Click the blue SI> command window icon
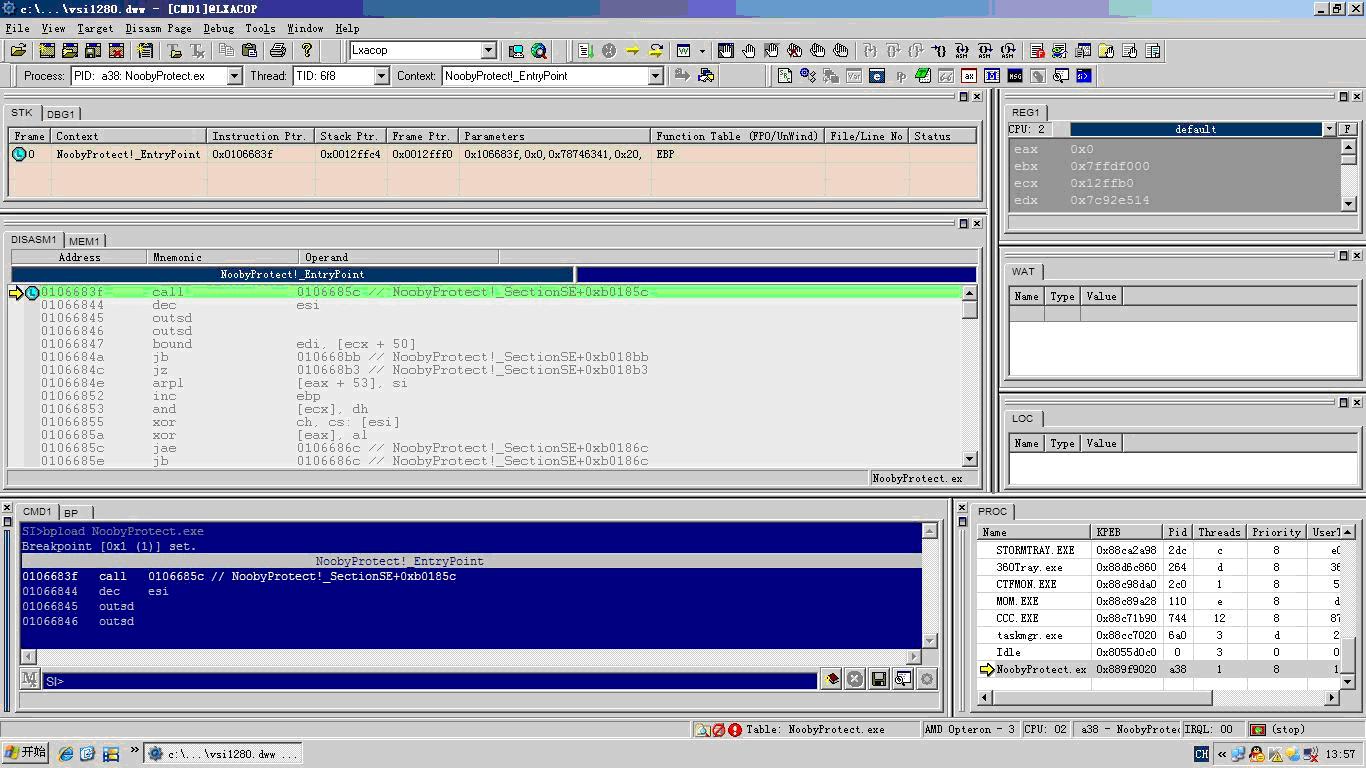The image size is (1366, 768). coord(1084,76)
